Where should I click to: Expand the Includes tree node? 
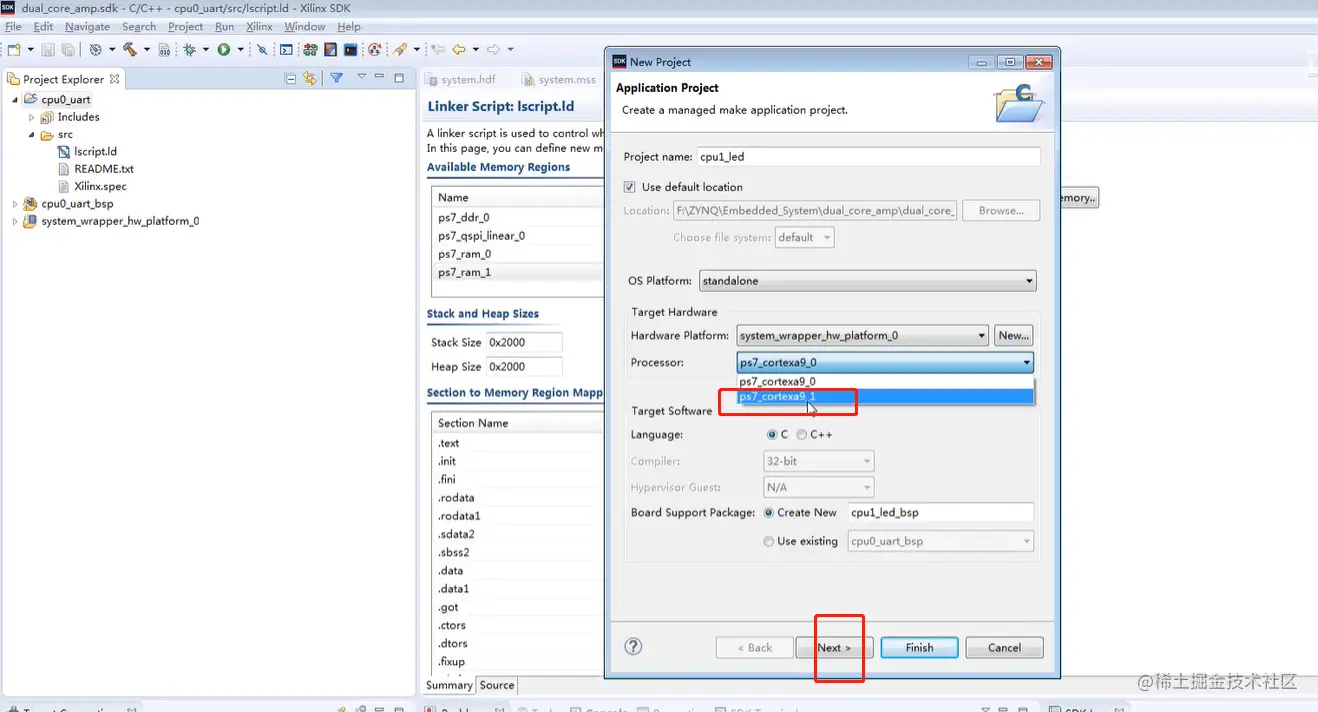31,118
